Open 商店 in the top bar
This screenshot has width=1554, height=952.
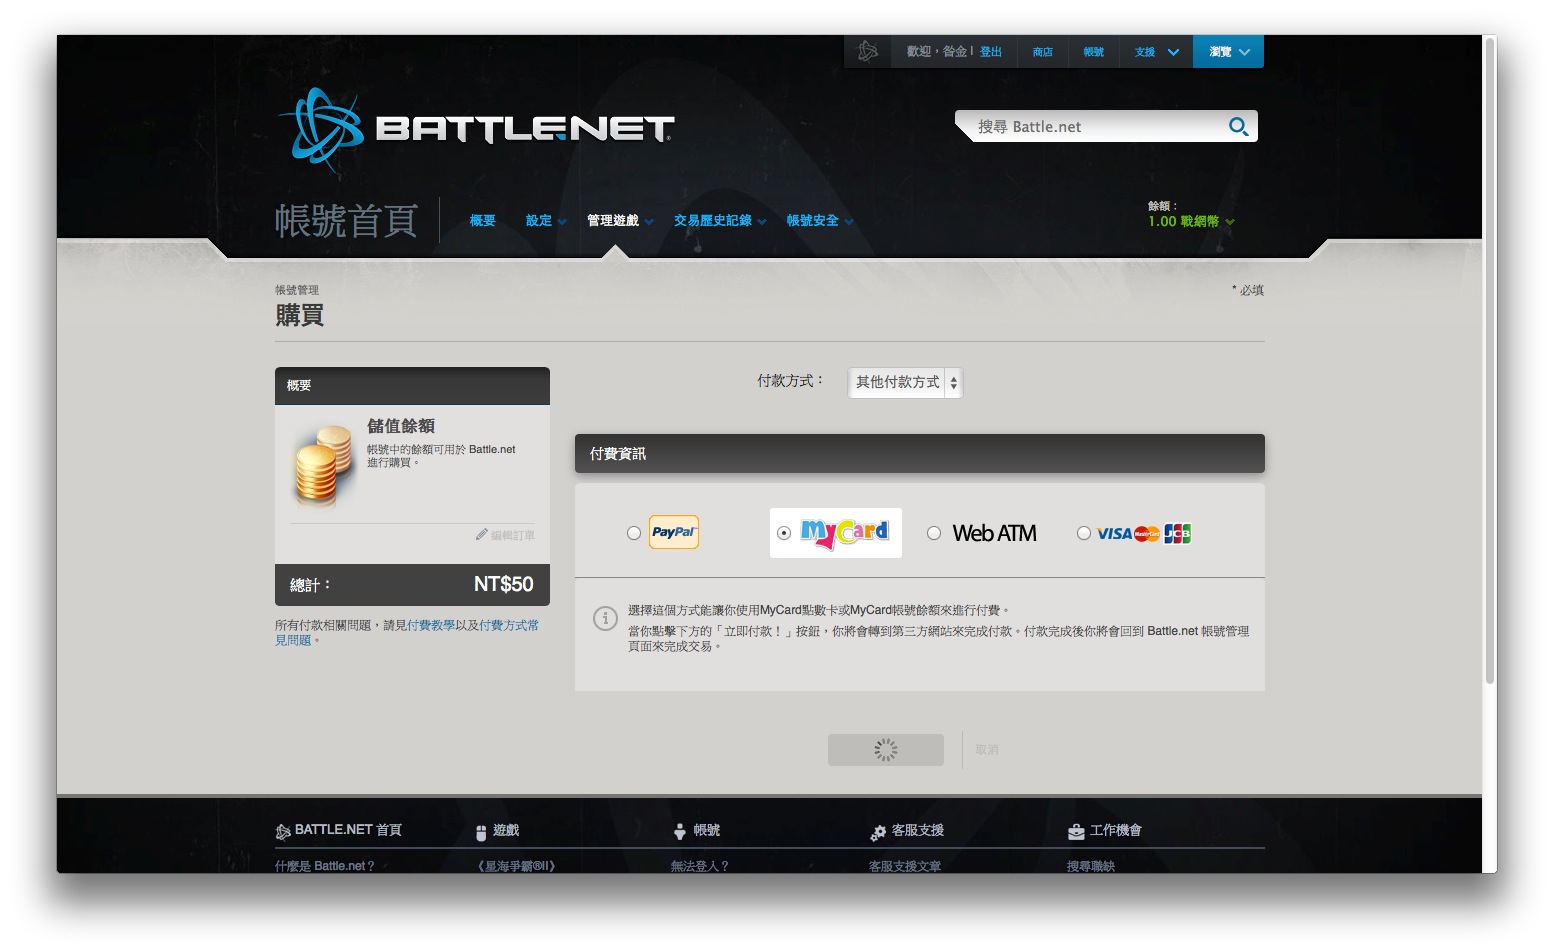[1043, 52]
